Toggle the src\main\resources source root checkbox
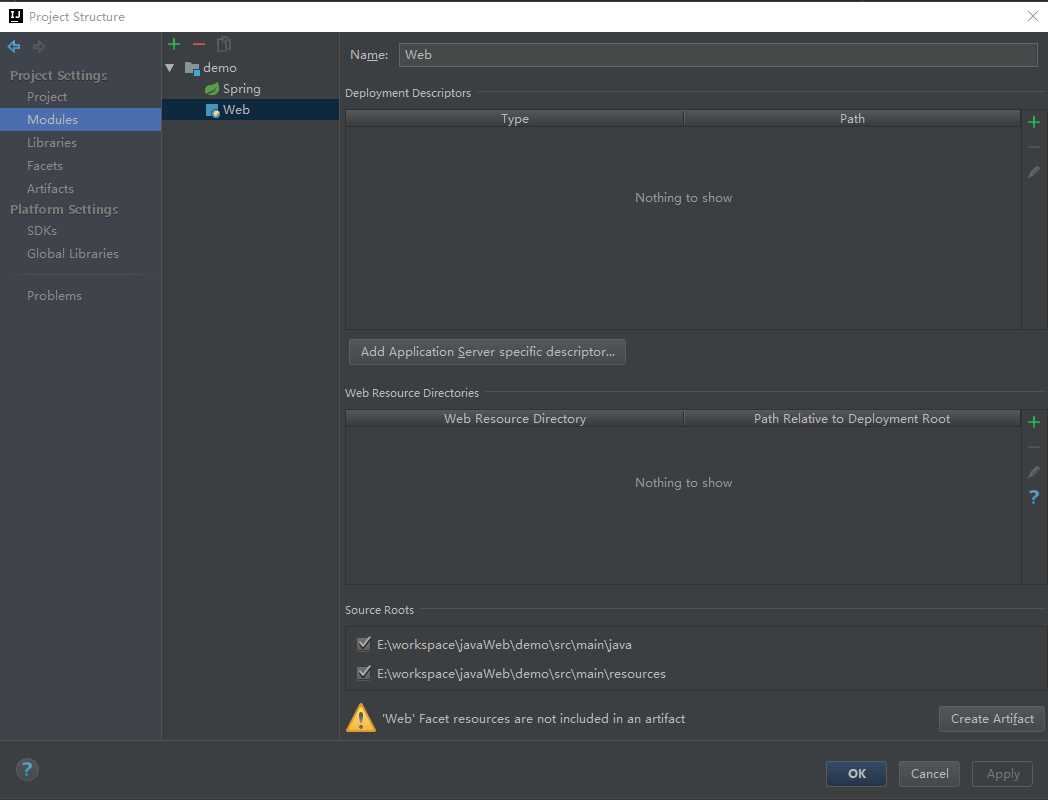 pyautogui.click(x=364, y=672)
